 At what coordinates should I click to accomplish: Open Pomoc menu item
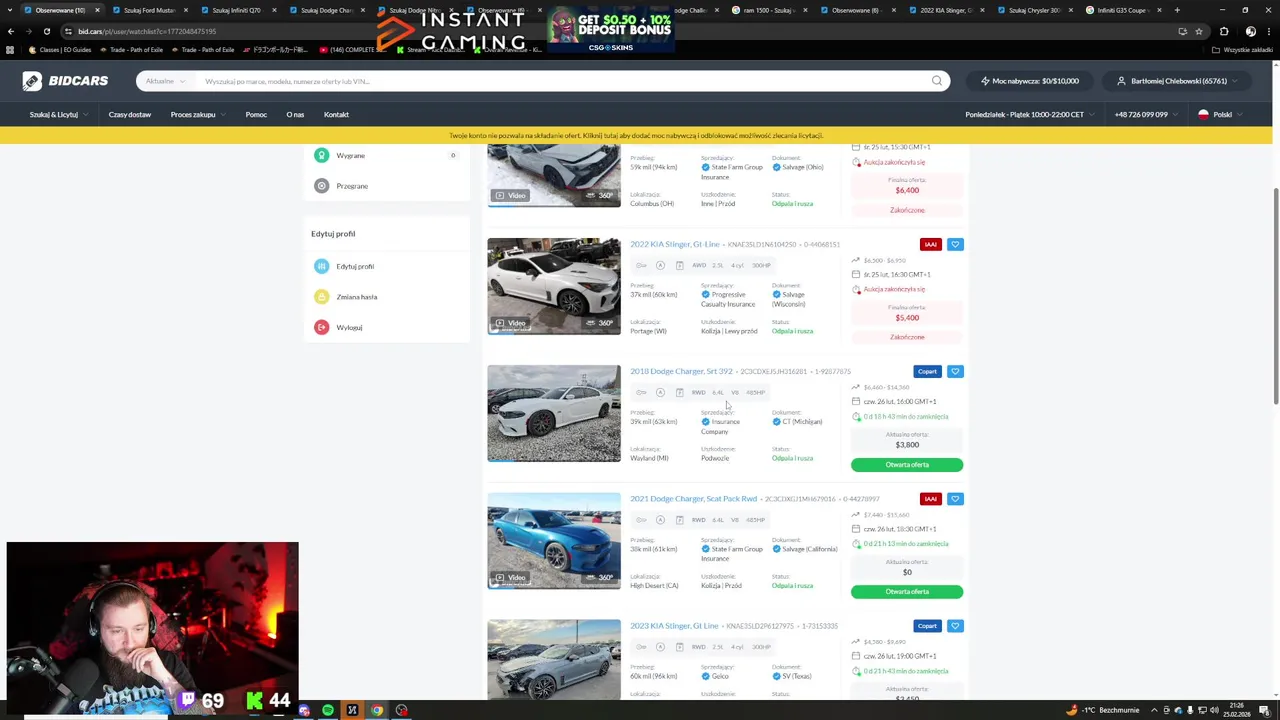coord(256,114)
